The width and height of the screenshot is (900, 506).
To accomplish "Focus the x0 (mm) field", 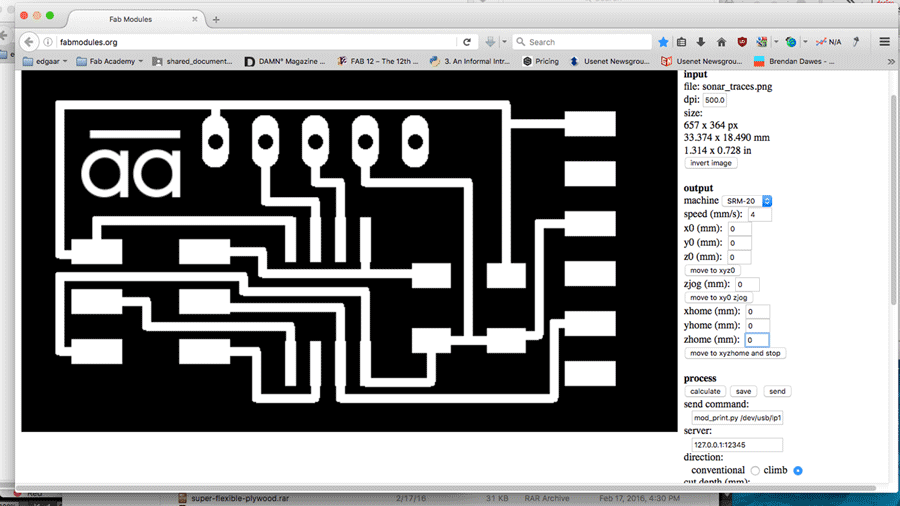I will (739, 229).
